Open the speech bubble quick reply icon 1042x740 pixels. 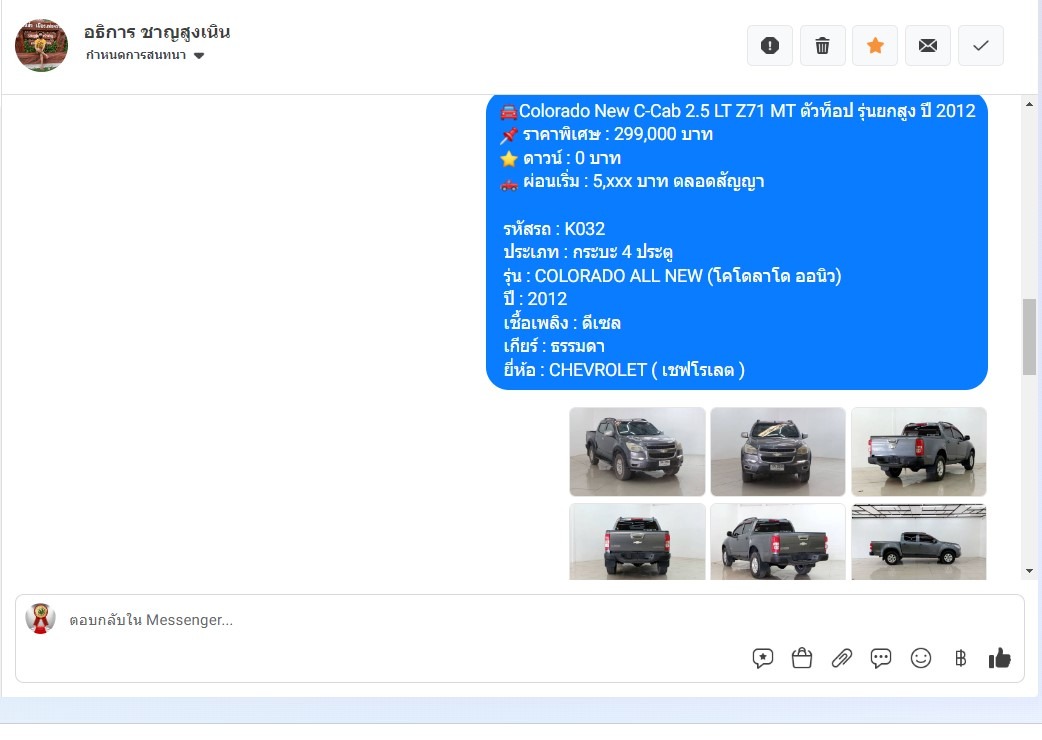881,658
